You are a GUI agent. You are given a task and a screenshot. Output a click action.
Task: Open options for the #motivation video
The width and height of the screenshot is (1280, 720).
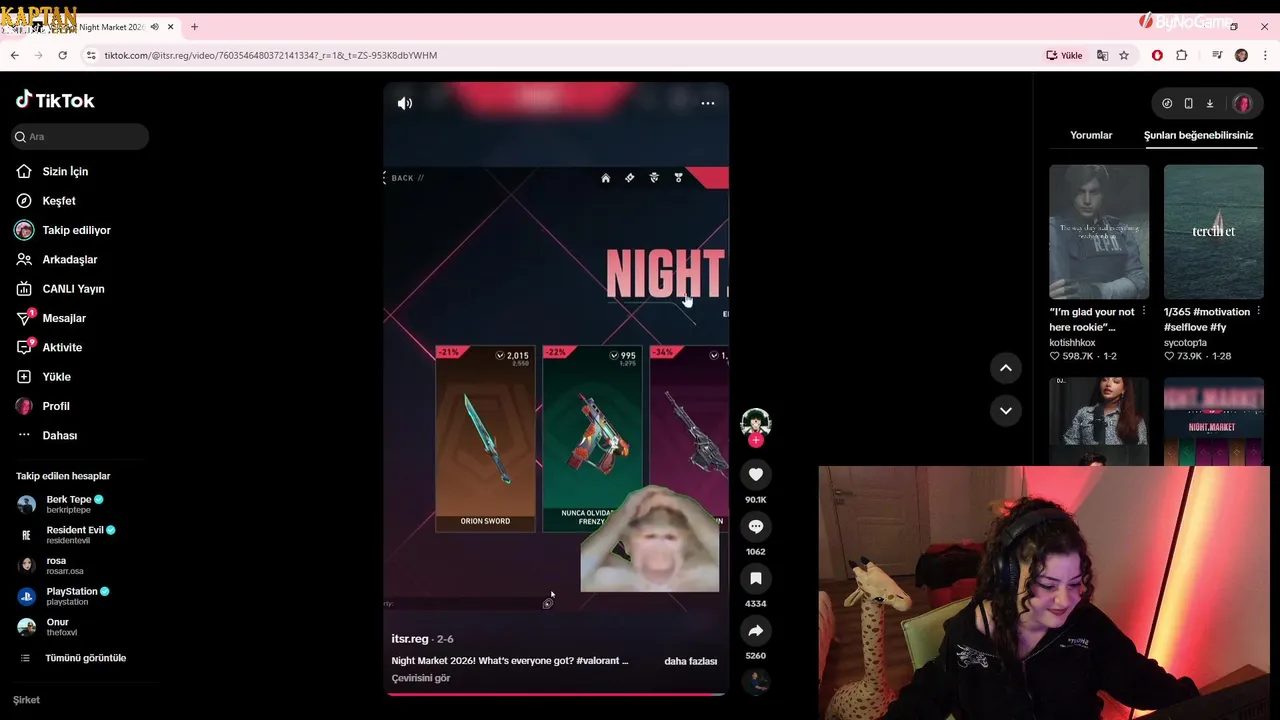(1258, 311)
